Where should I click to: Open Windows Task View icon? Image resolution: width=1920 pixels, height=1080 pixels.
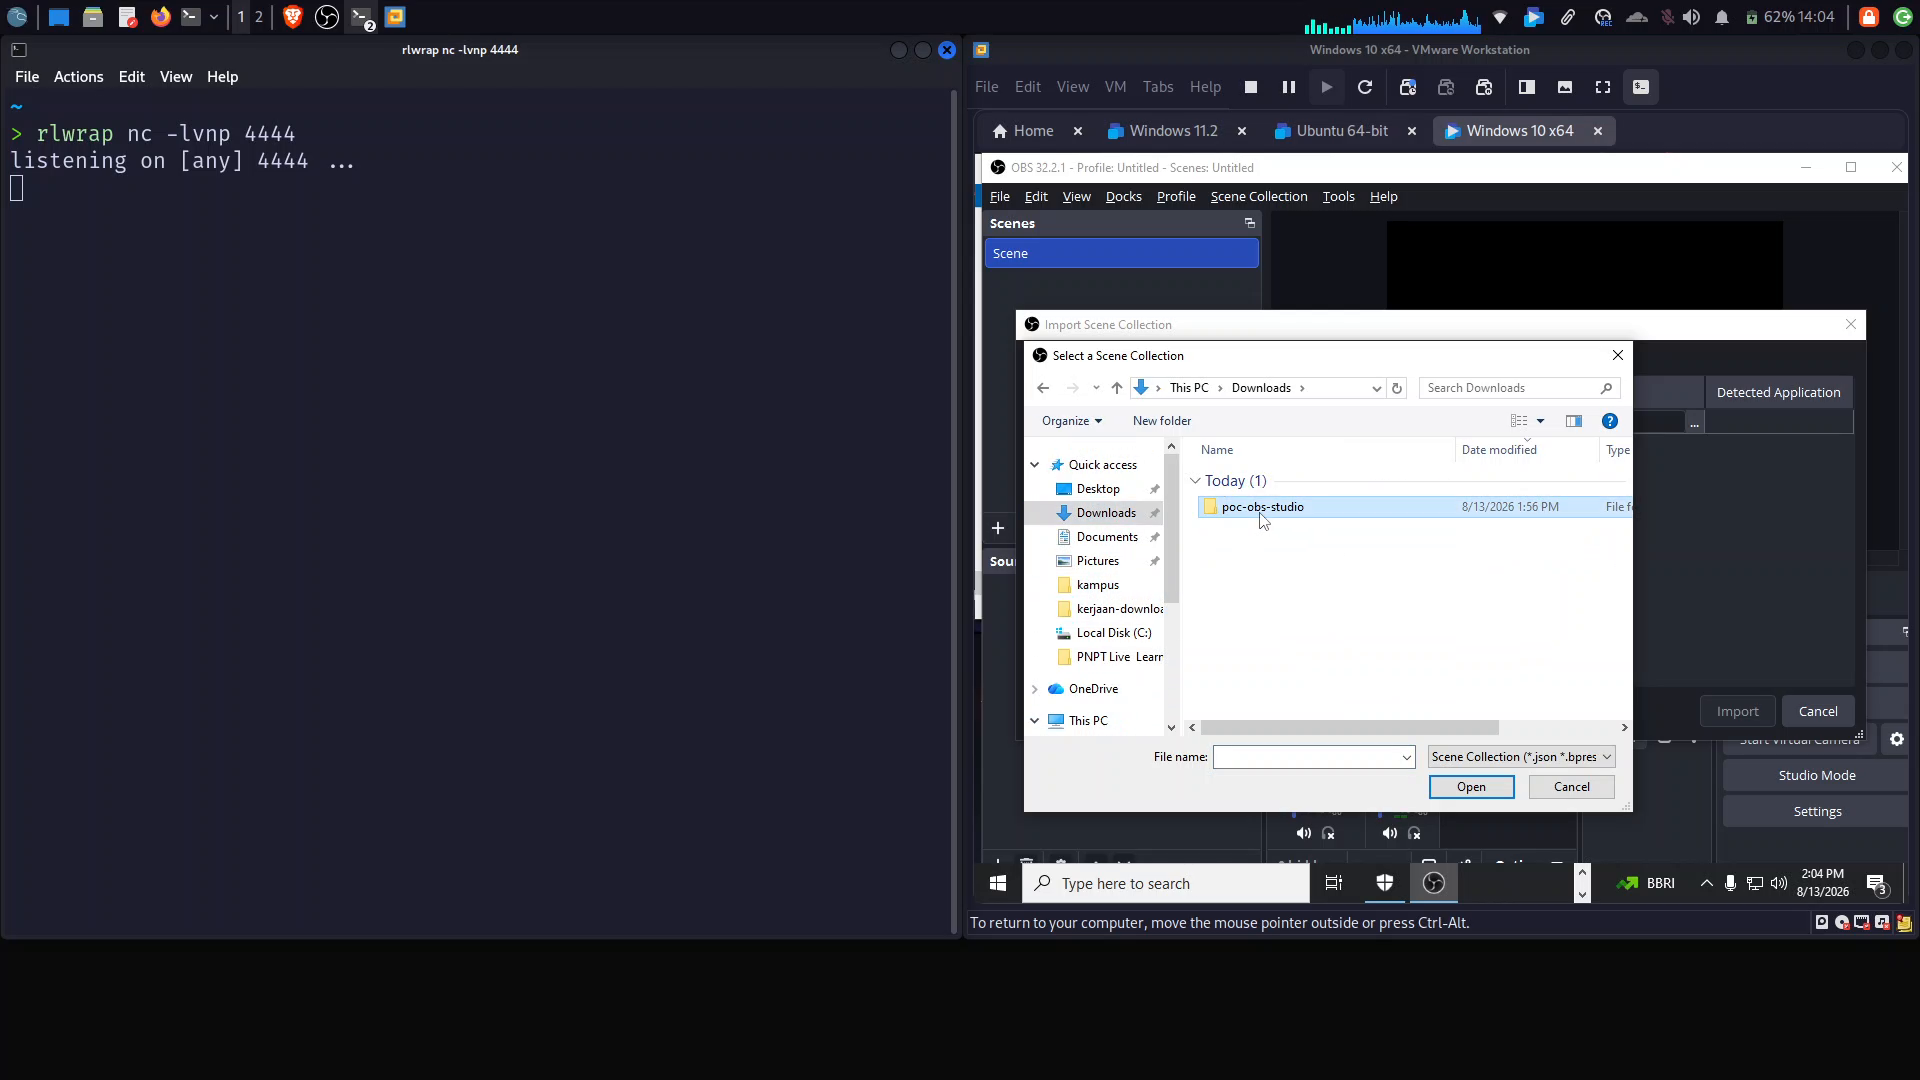[1334, 883]
